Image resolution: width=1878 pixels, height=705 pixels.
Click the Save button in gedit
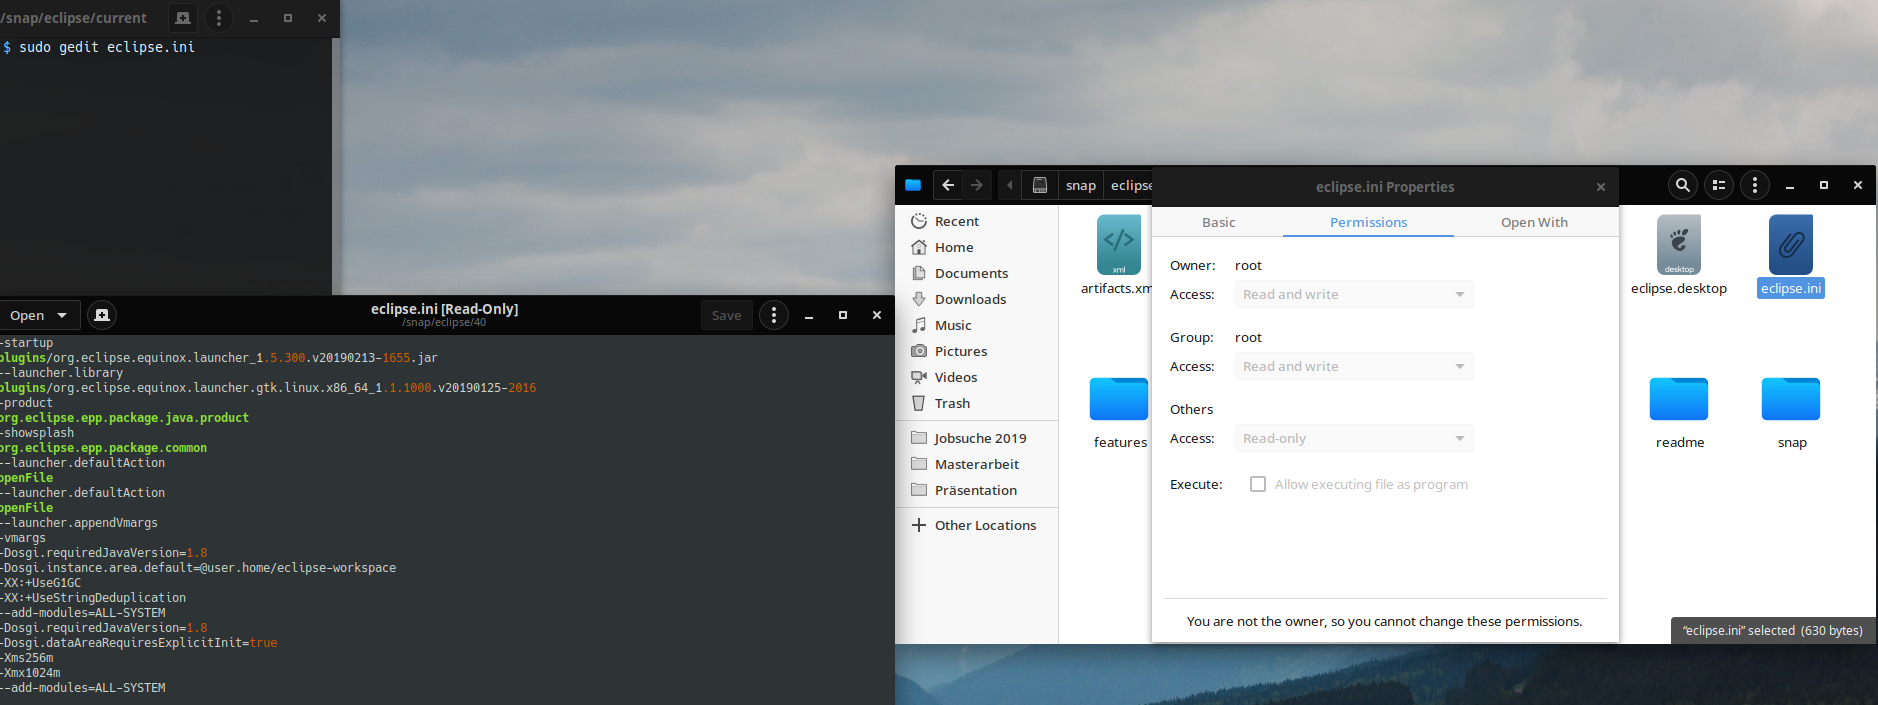coord(727,315)
